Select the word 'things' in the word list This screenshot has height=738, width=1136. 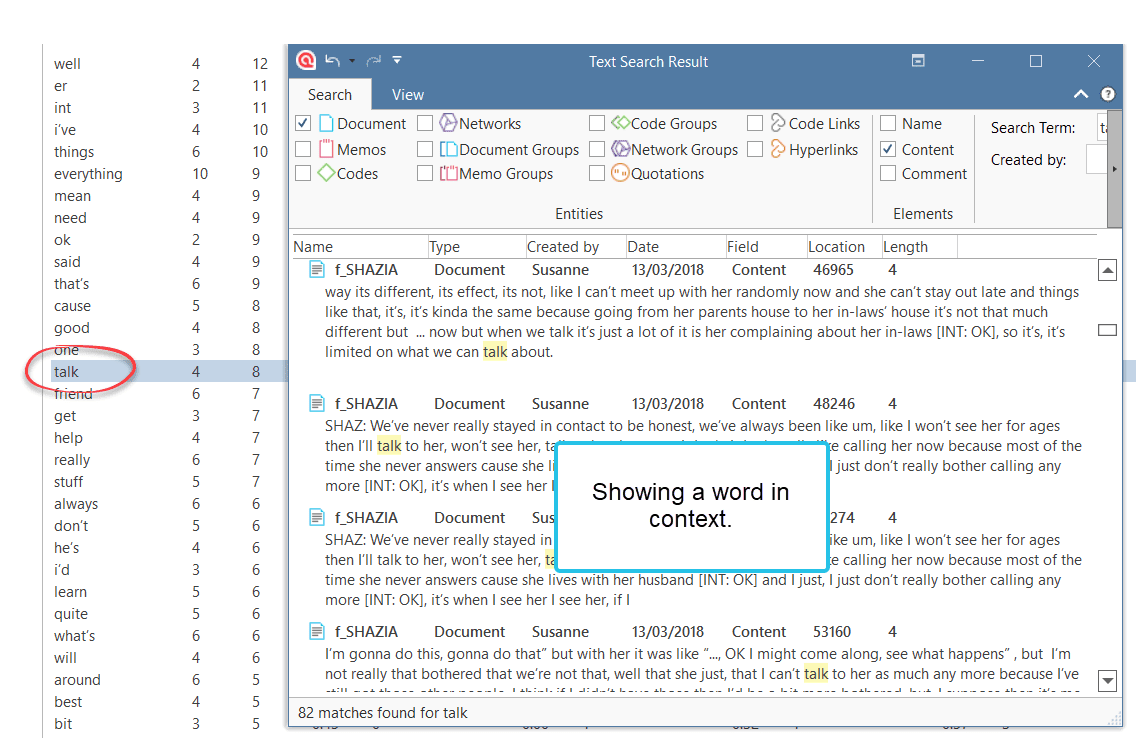coord(74,152)
